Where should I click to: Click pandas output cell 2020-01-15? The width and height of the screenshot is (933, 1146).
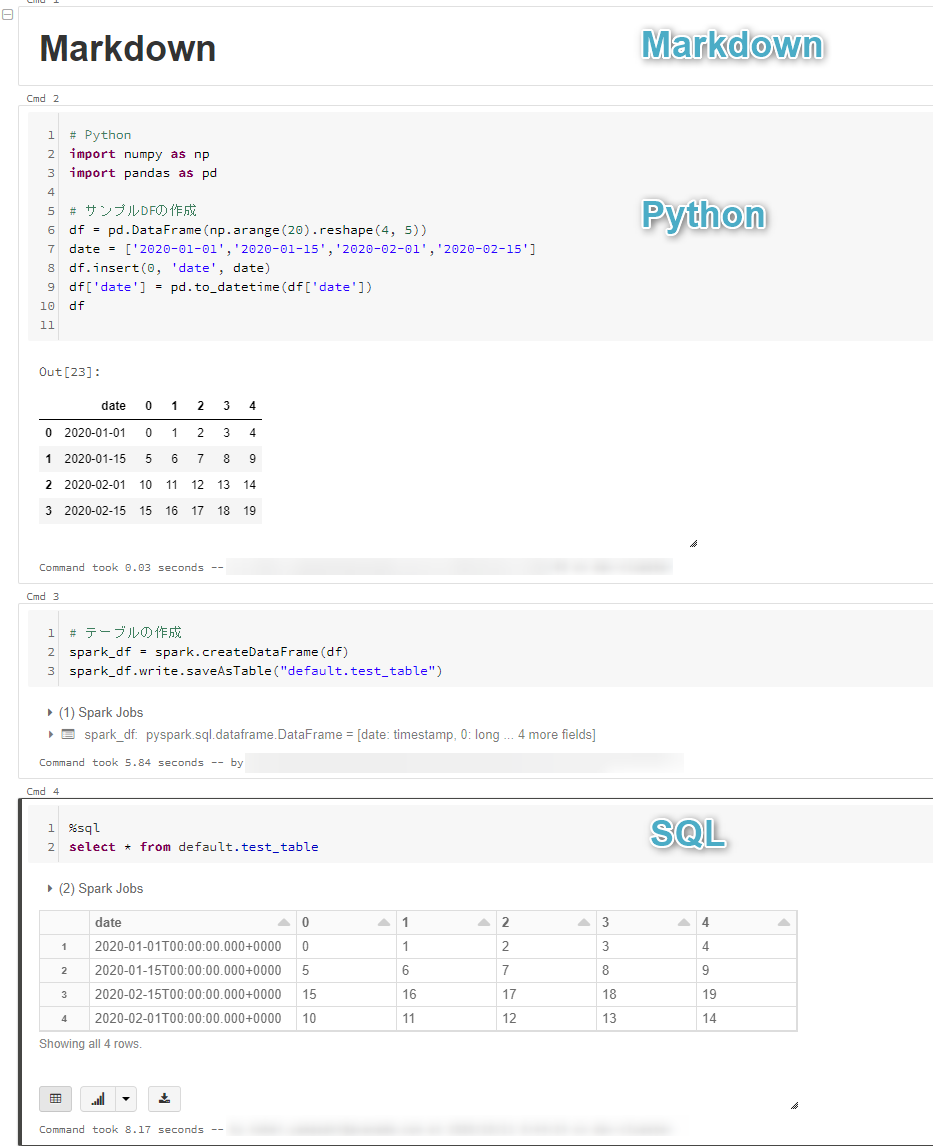pos(95,459)
